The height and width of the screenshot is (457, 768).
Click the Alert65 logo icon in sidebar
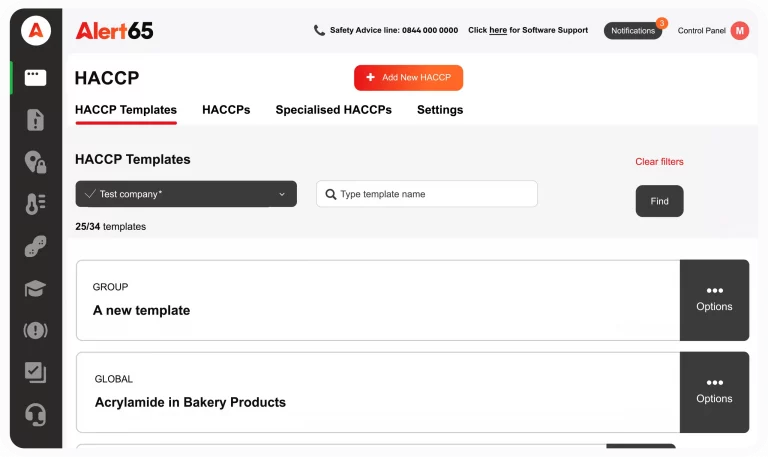(x=35, y=30)
